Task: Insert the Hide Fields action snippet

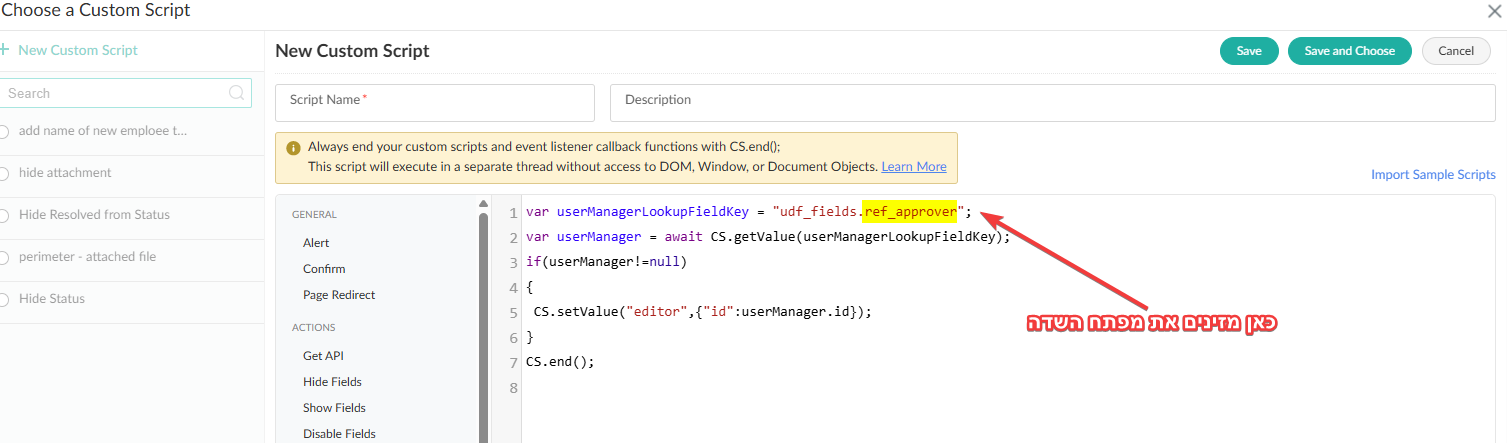Action: 332,382
